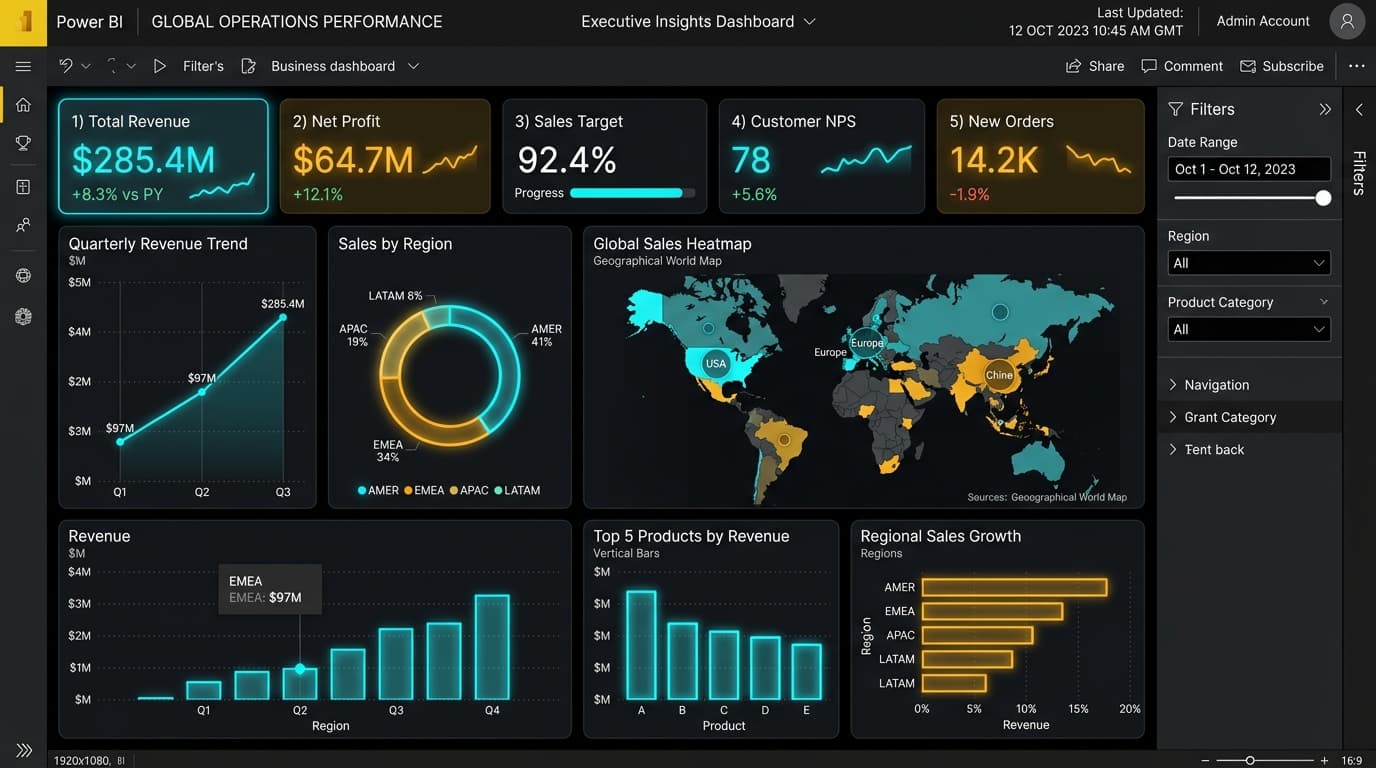
Task: Click the zoom slider handle in status bar
Action: [x=1250, y=761]
